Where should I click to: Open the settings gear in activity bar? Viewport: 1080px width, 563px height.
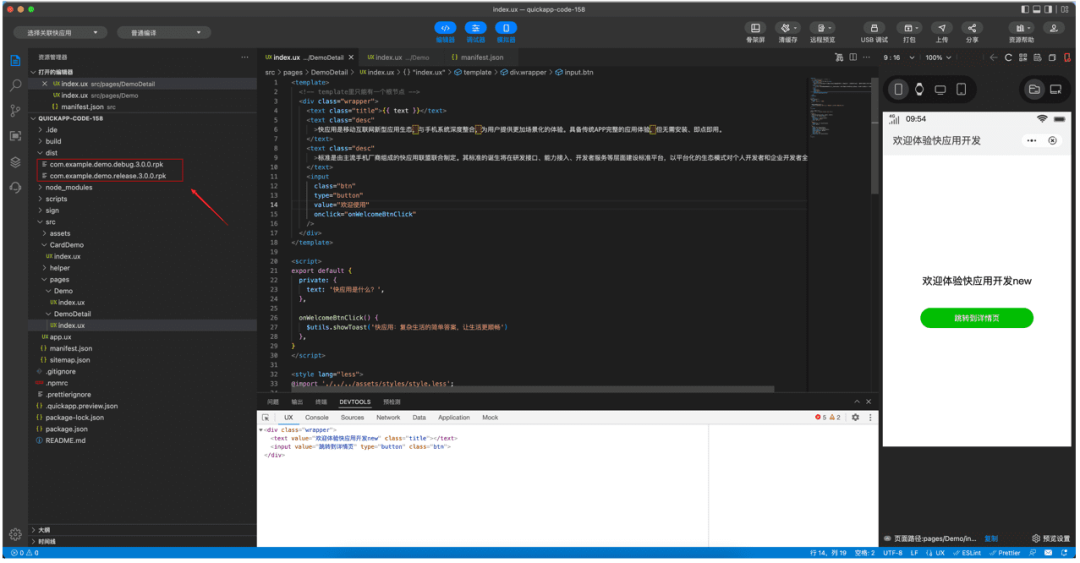coord(15,534)
